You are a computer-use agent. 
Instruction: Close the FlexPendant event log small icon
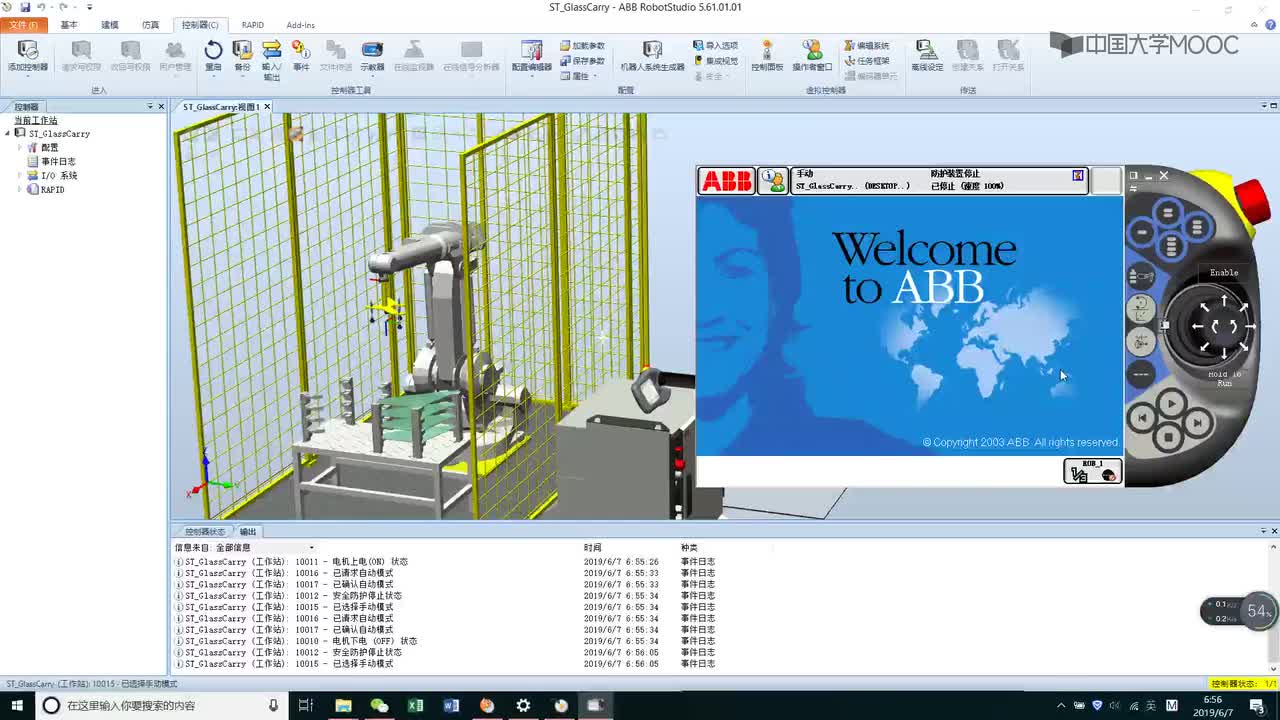pyautogui.click(x=1077, y=175)
